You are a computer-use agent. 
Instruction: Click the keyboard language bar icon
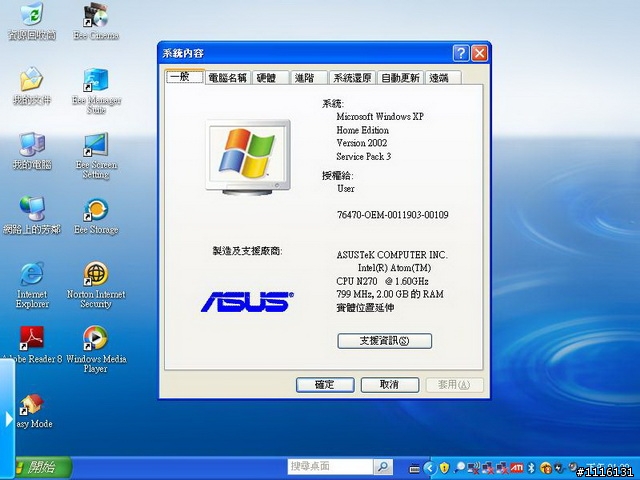414,468
